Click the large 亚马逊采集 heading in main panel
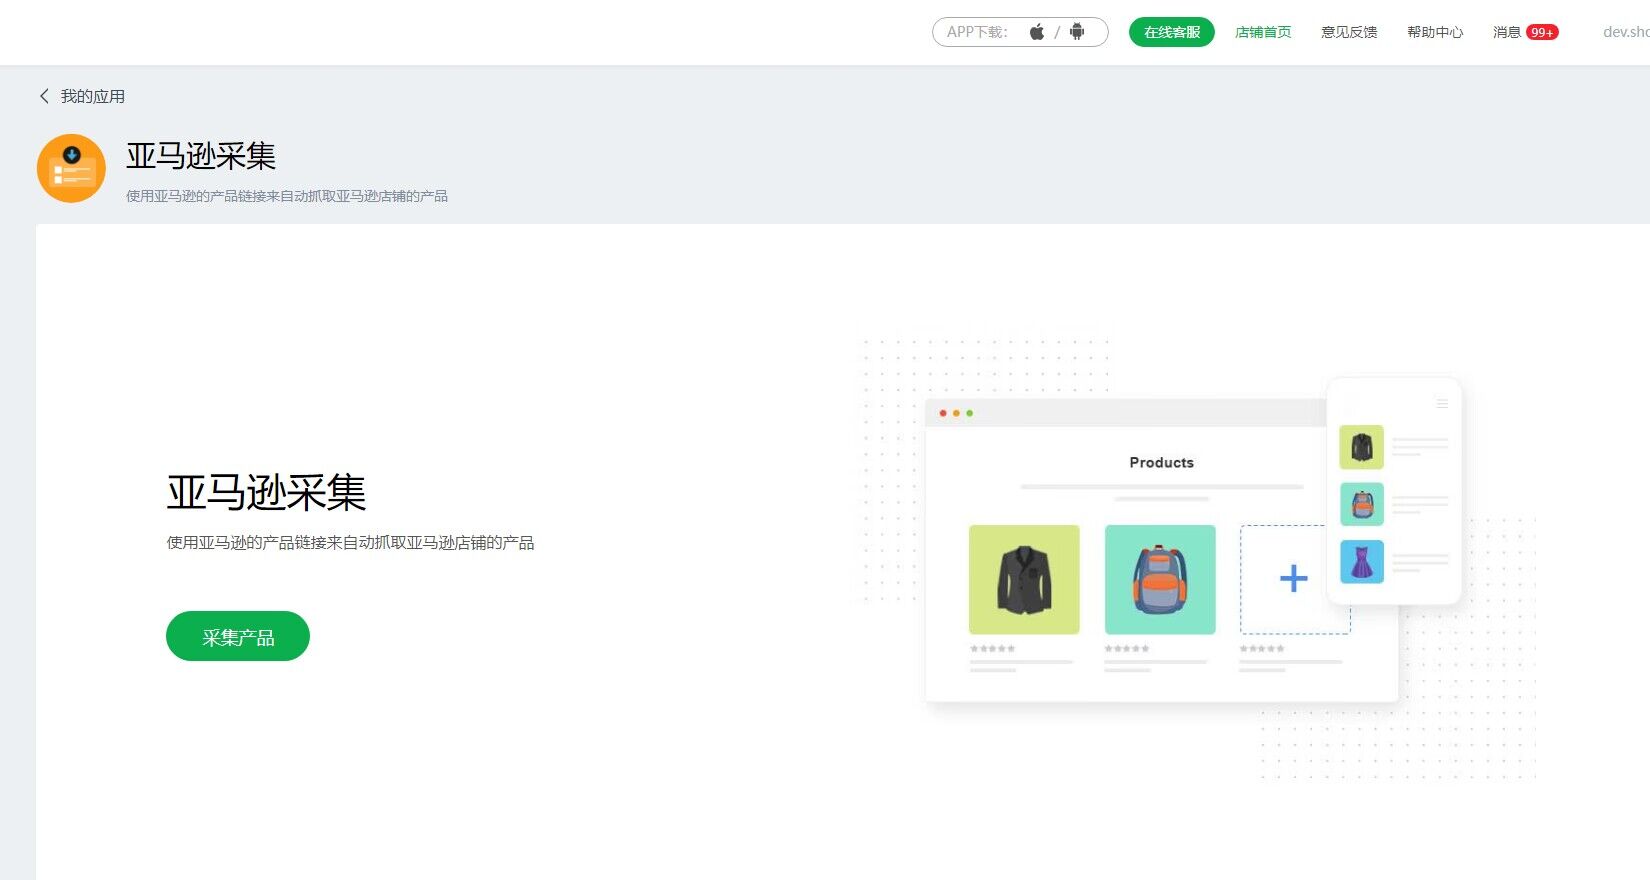Screen dimensions: 1650x880 click(x=266, y=492)
